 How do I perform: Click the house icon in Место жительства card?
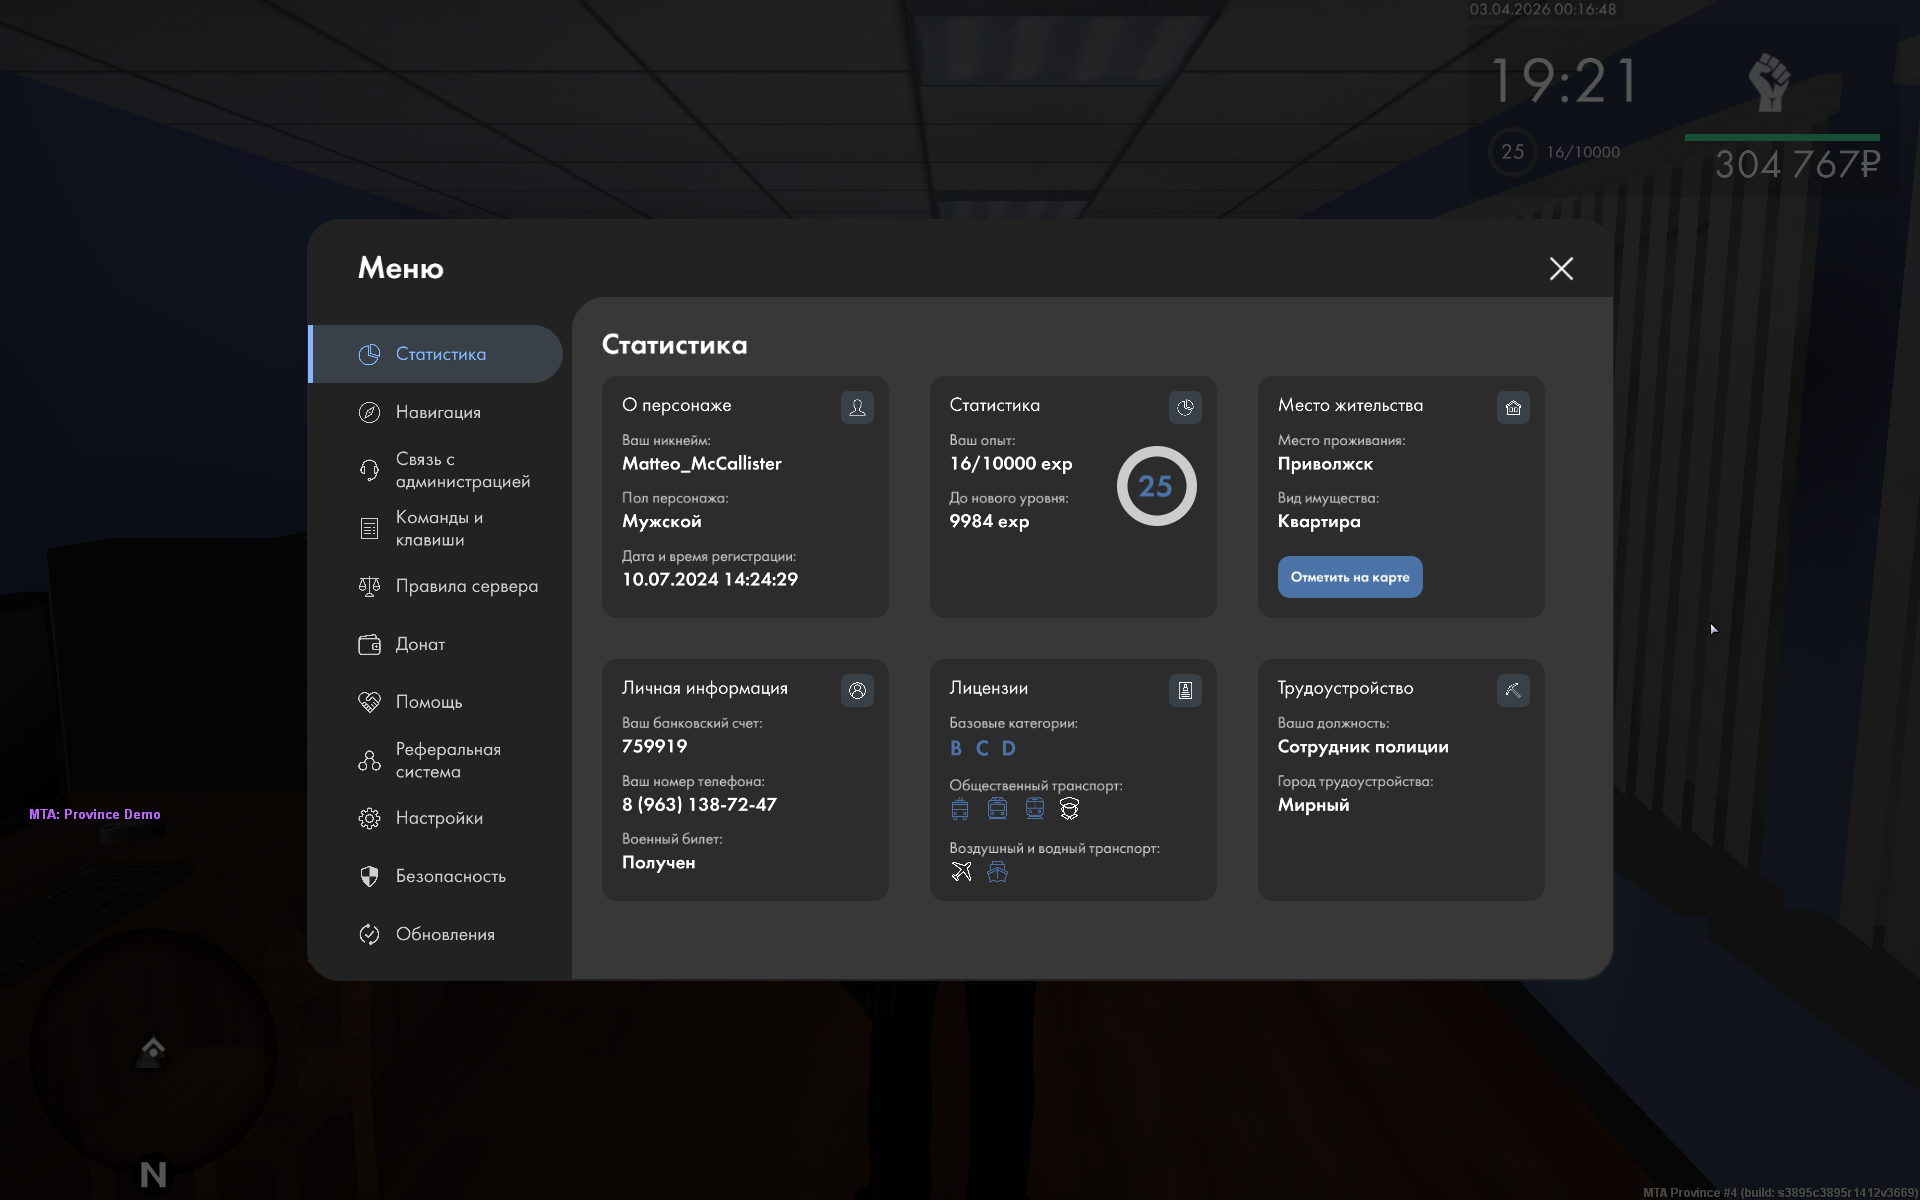pos(1513,407)
